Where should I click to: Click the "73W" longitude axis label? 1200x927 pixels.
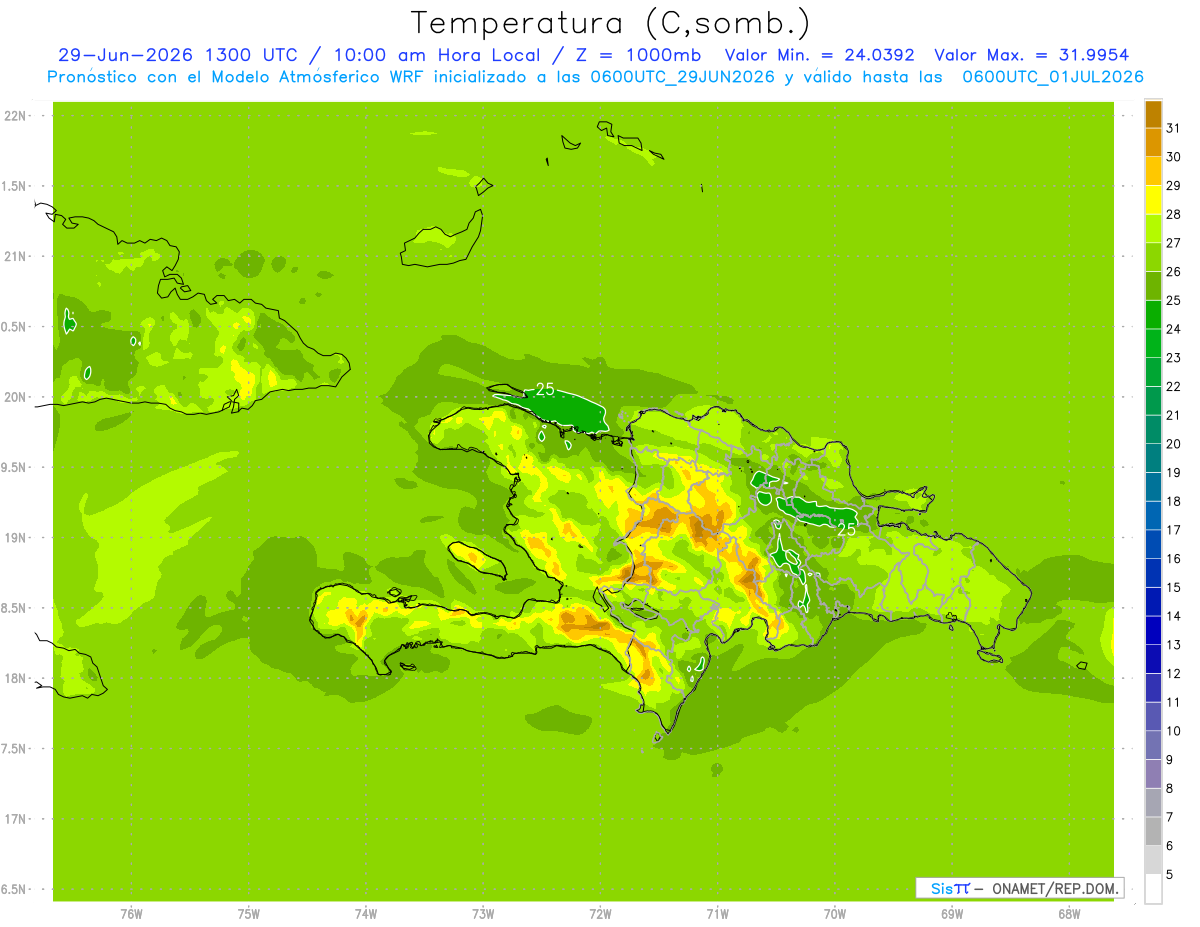click(483, 914)
